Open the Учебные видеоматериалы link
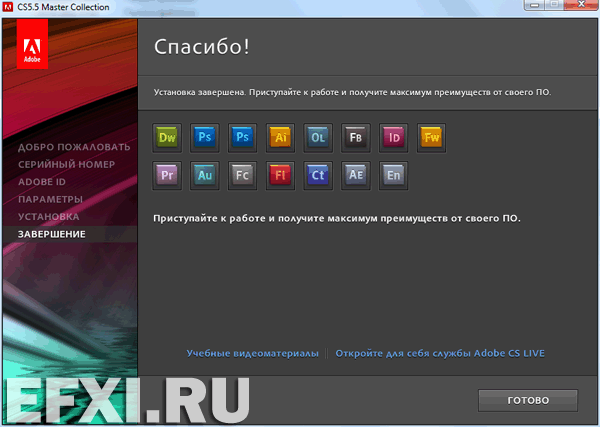 253,353
